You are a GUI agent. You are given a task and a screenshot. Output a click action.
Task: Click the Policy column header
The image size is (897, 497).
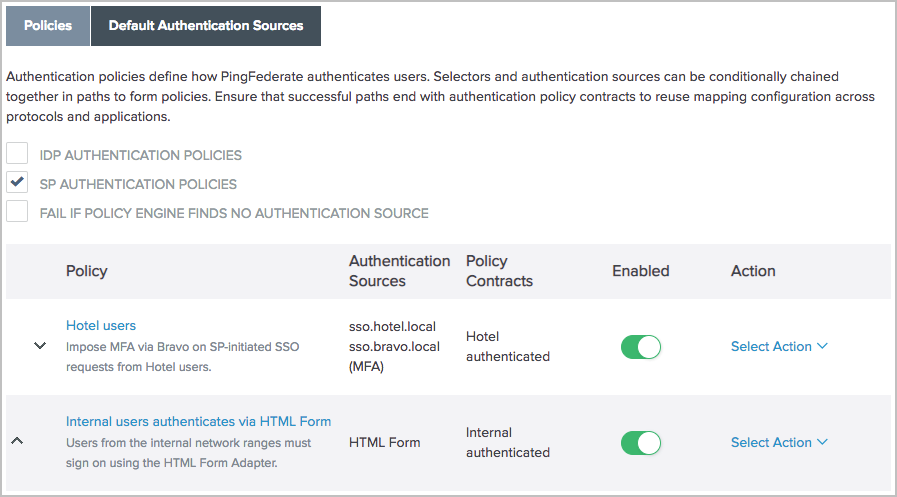pyautogui.click(x=87, y=271)
